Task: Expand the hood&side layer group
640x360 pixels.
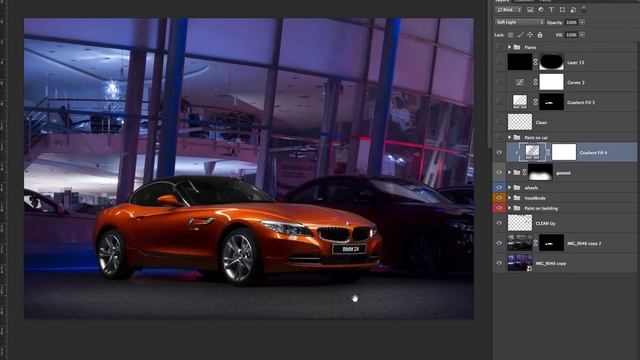Action: pyautogui.click(x=509, y=198)
